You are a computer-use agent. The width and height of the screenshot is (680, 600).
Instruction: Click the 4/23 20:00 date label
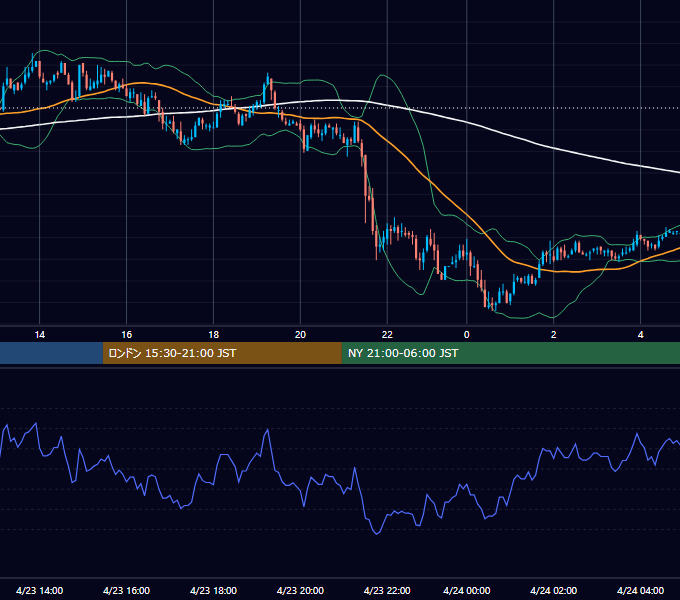tap(300, 590)
